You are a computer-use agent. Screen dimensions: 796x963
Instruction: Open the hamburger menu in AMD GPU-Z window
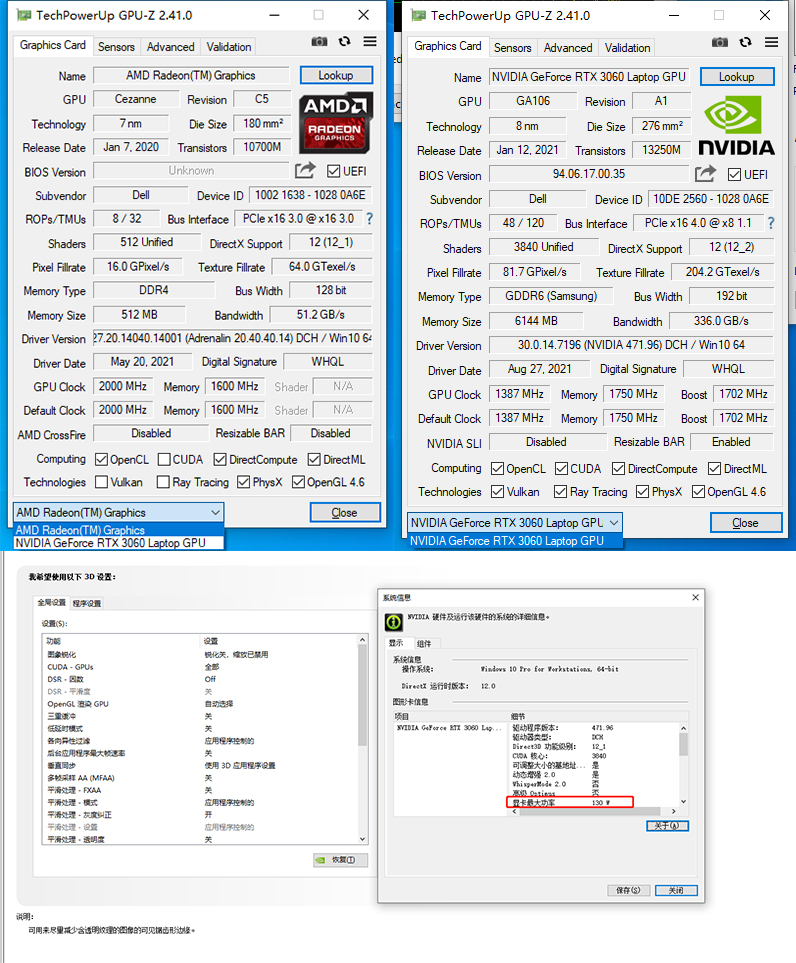click(370, 41)
